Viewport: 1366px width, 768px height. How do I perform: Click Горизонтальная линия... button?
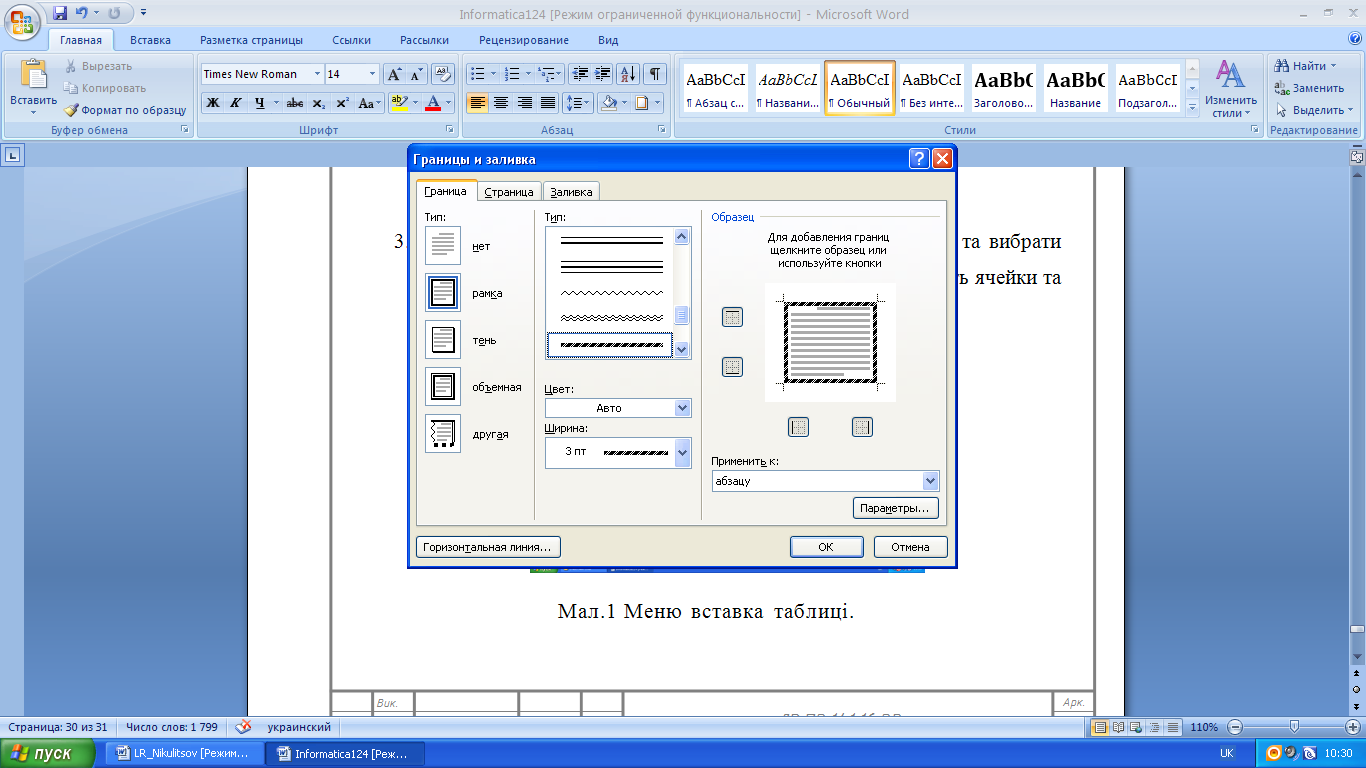click(x=488, y=547)
